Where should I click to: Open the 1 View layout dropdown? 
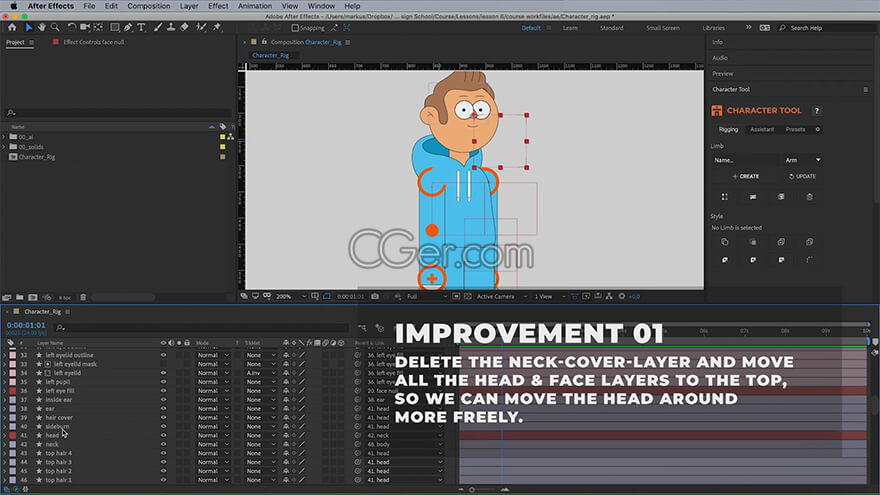pos(549,296)
